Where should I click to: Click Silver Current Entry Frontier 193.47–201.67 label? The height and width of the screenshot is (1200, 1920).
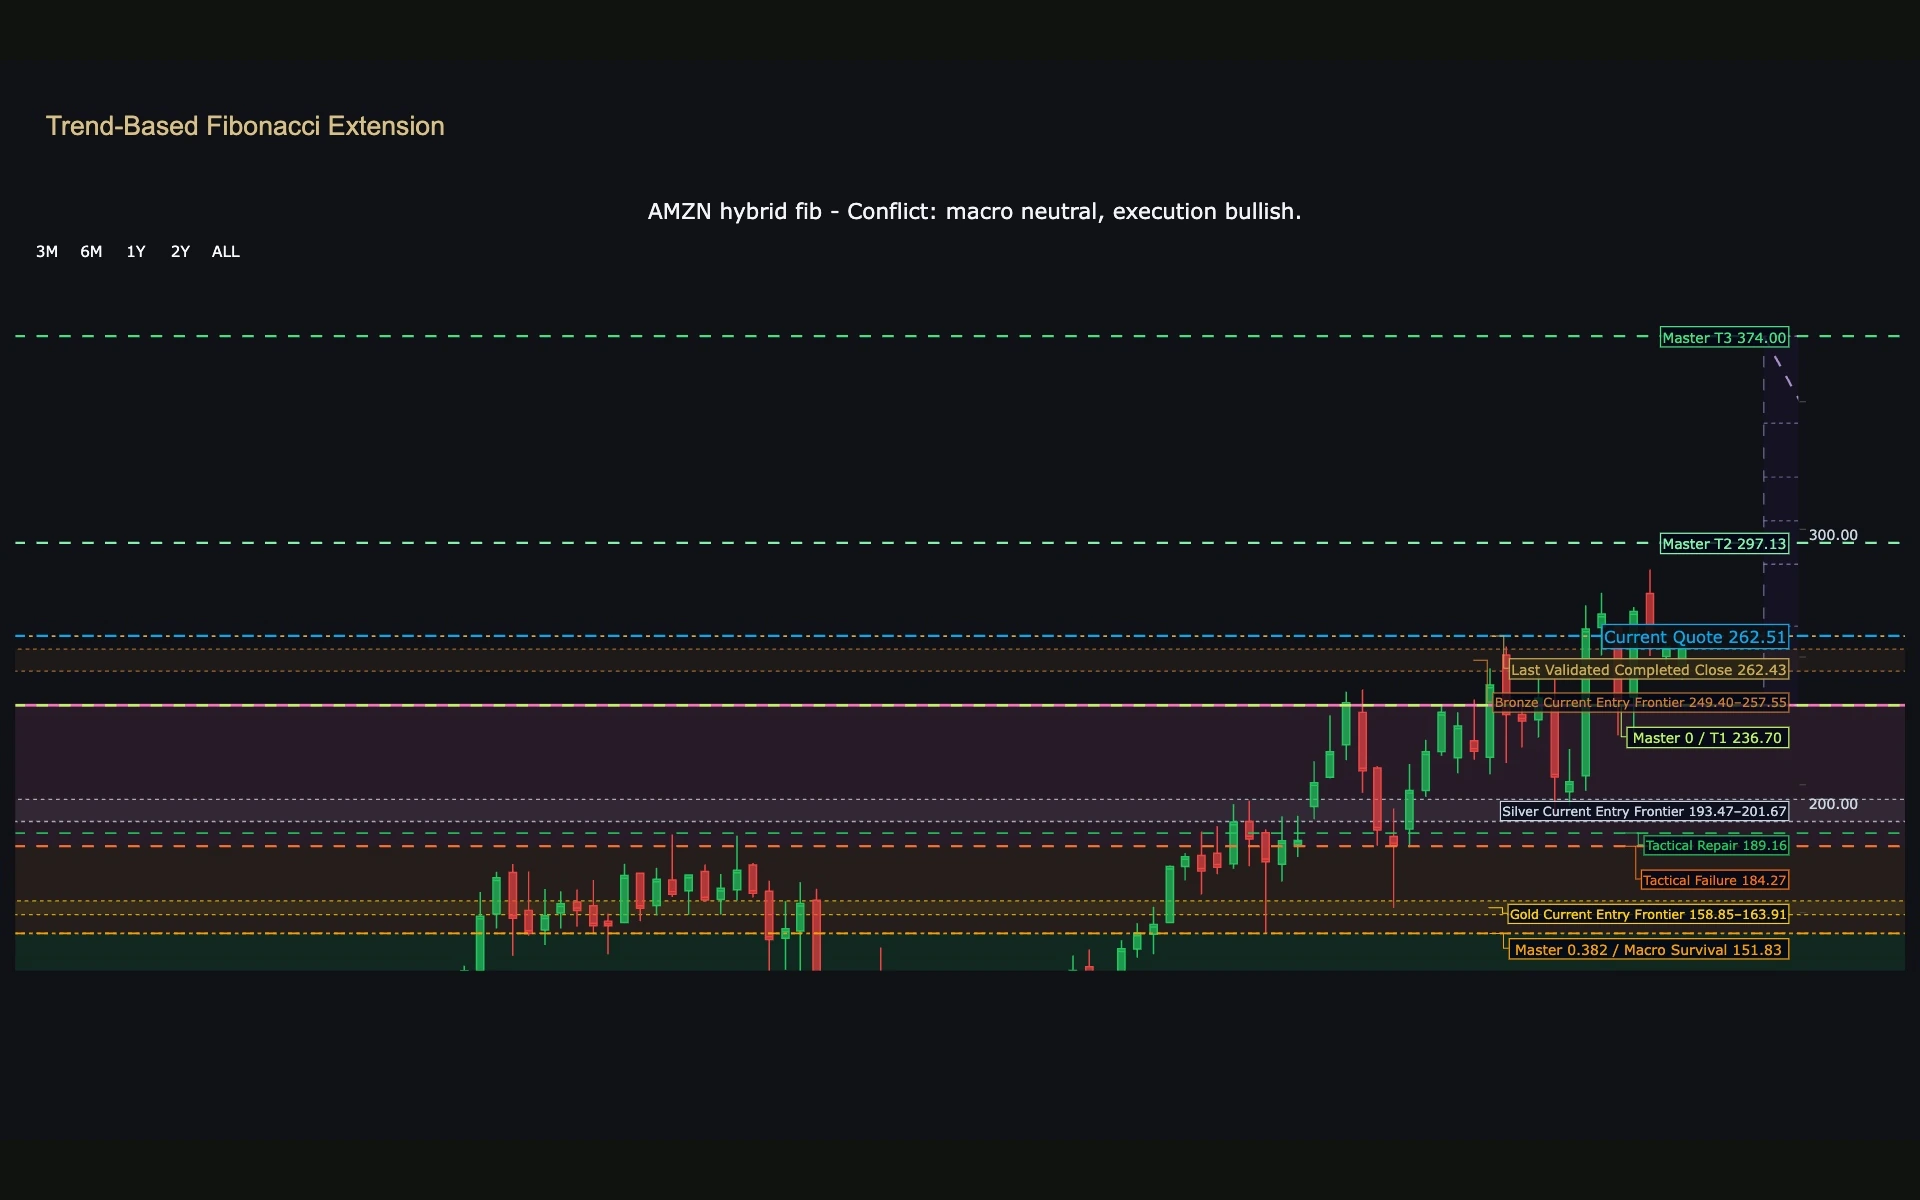pos(1644,811)
